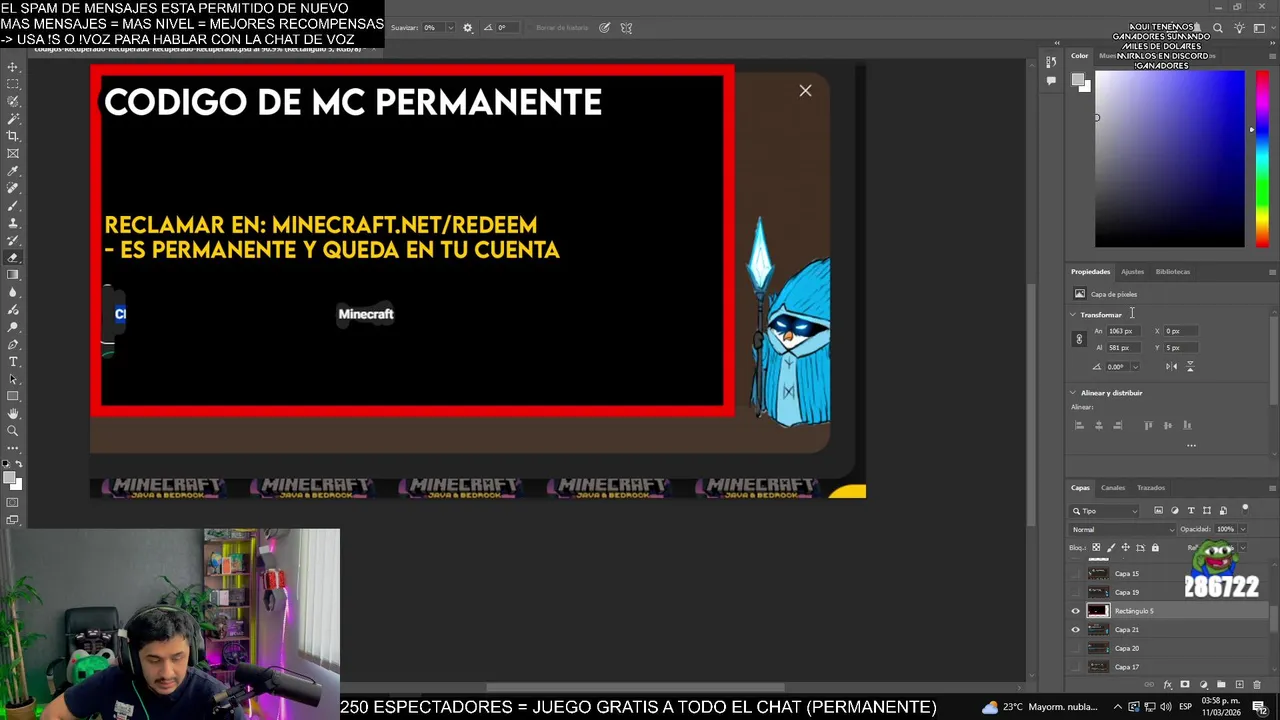Click the layer styles fx icon
This screenshot has height=720, width=1280.
click(x=1167, y=685)
